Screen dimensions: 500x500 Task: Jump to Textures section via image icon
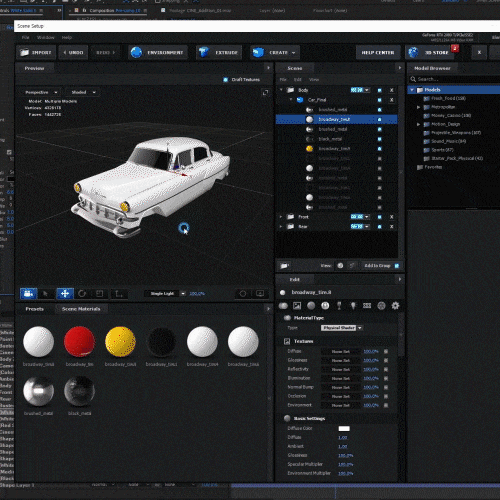(297, 306)
